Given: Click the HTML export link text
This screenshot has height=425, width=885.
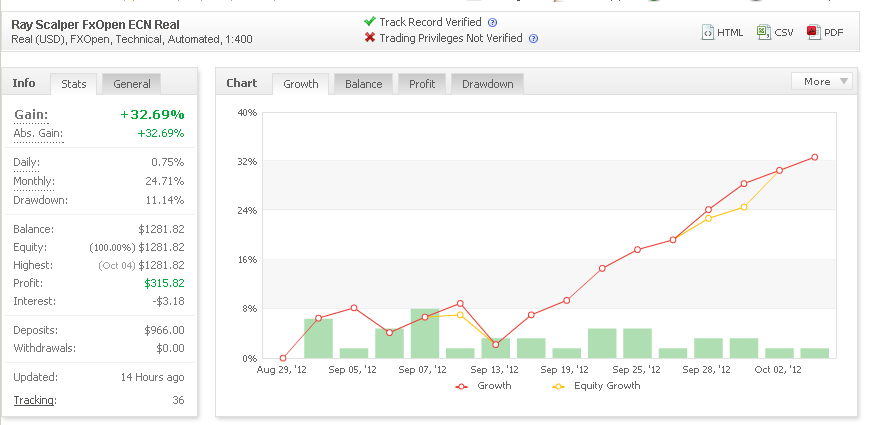Looking at the screenshot, I should [730, 33].
